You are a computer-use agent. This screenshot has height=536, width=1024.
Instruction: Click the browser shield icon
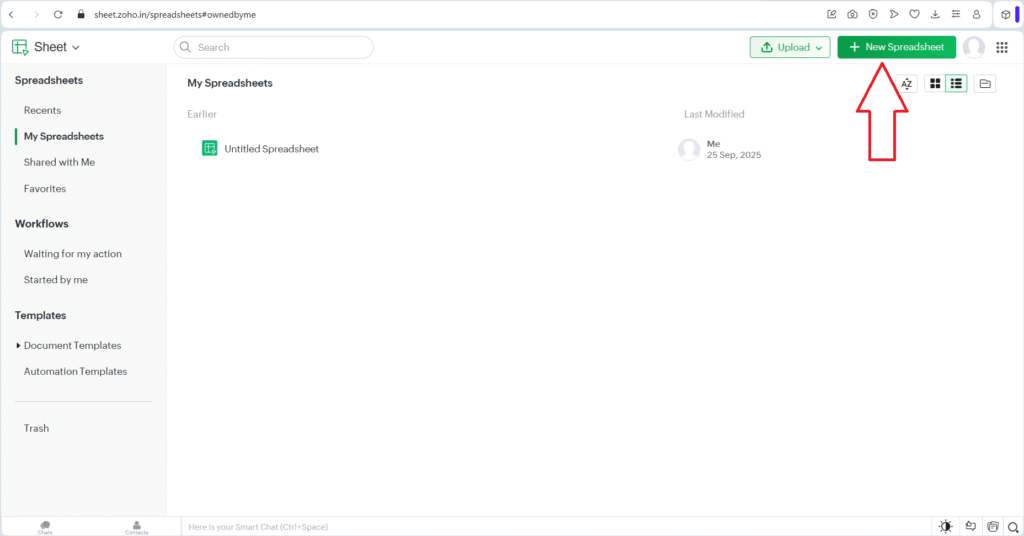(x=873, y=14)
